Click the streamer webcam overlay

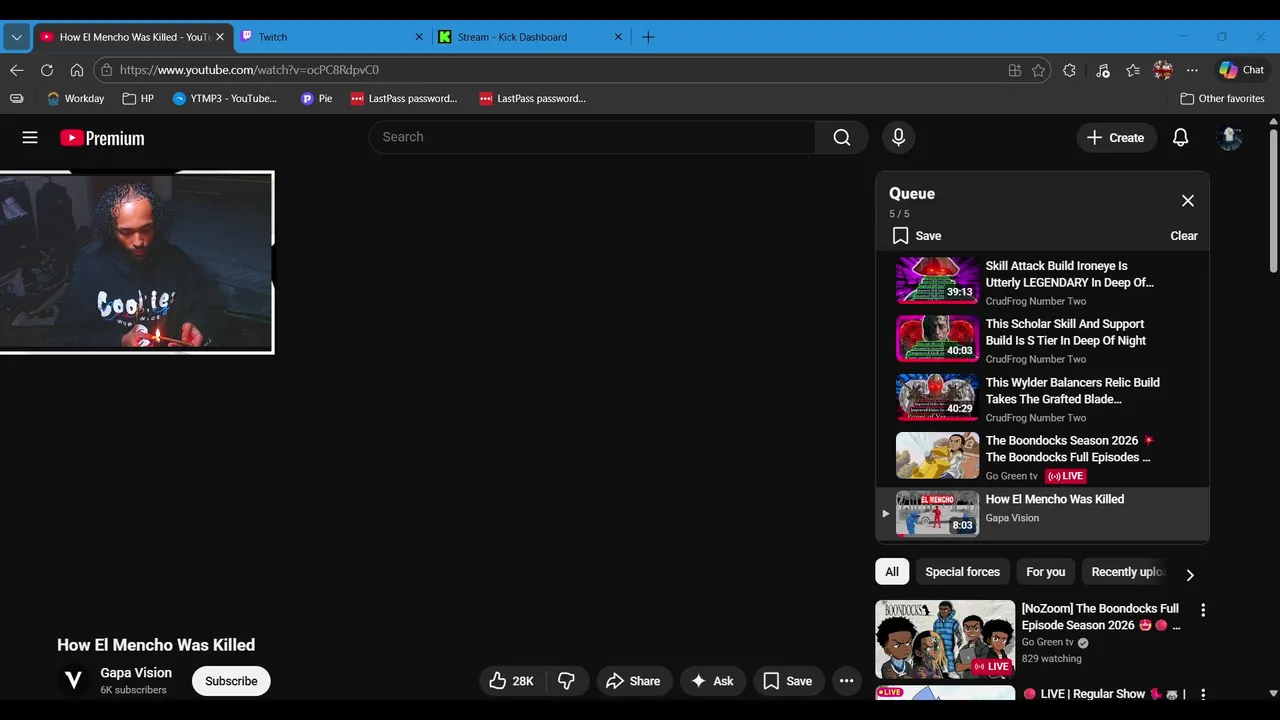pos(136,262)
